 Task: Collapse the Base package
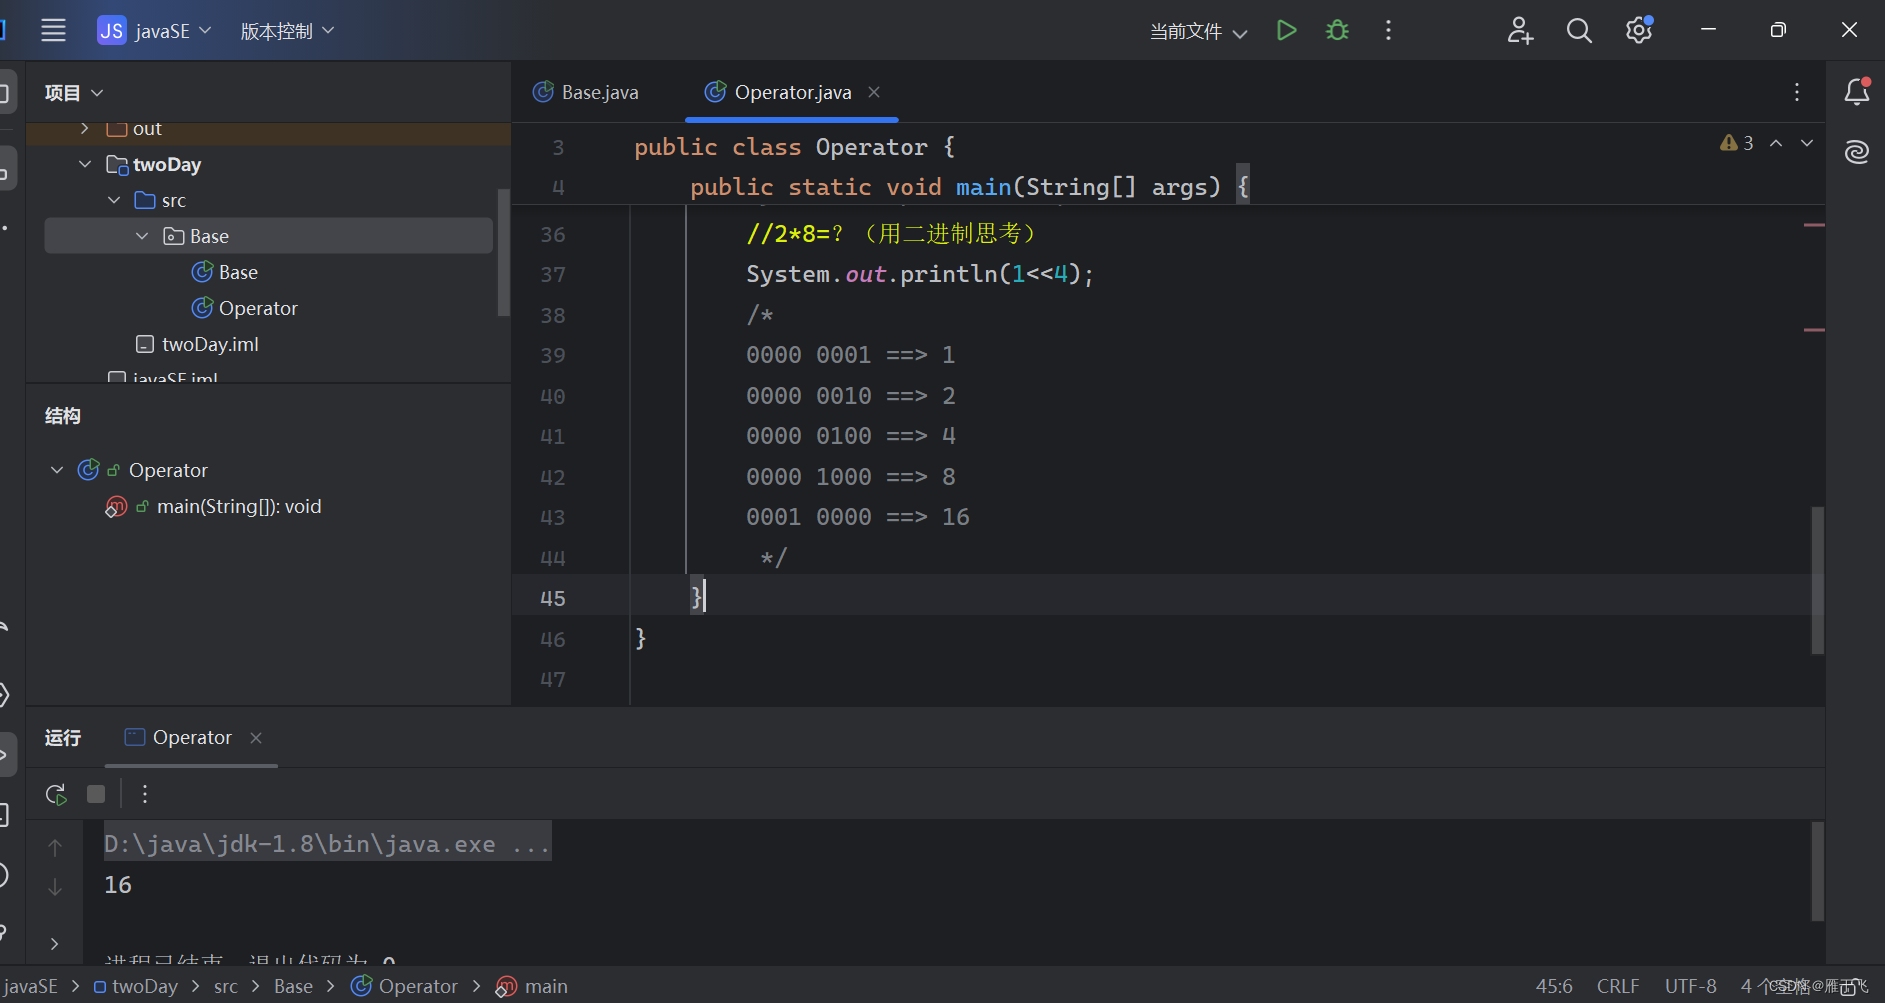(142, 236)
